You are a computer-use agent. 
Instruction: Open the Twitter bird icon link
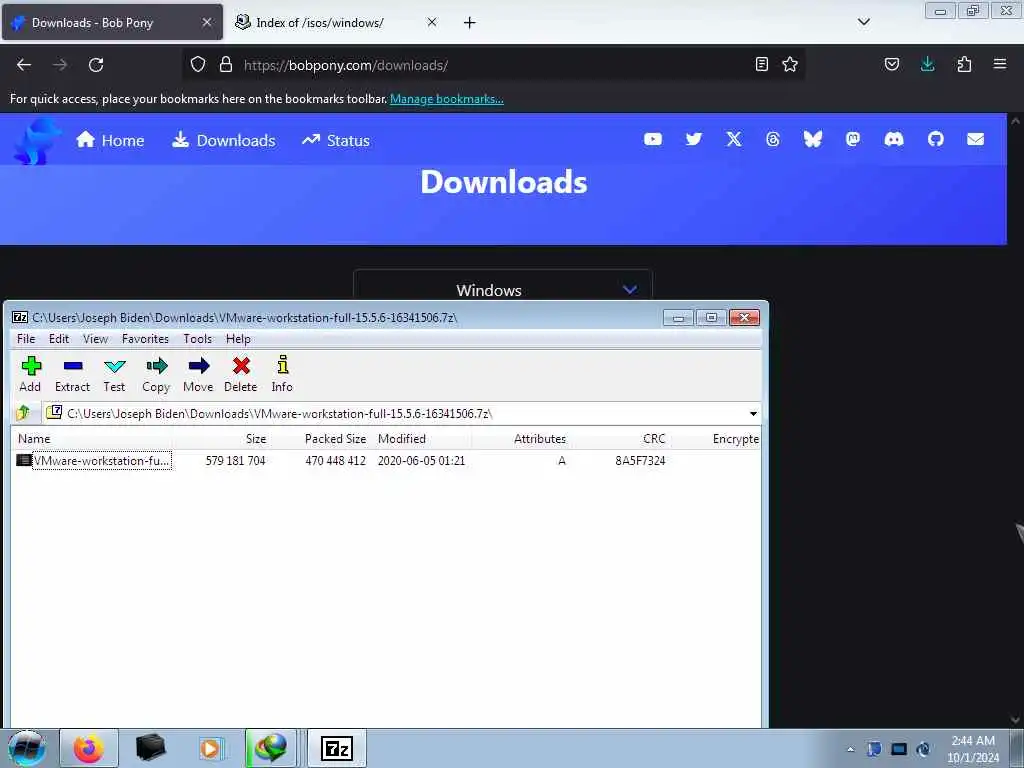(694, 139)
